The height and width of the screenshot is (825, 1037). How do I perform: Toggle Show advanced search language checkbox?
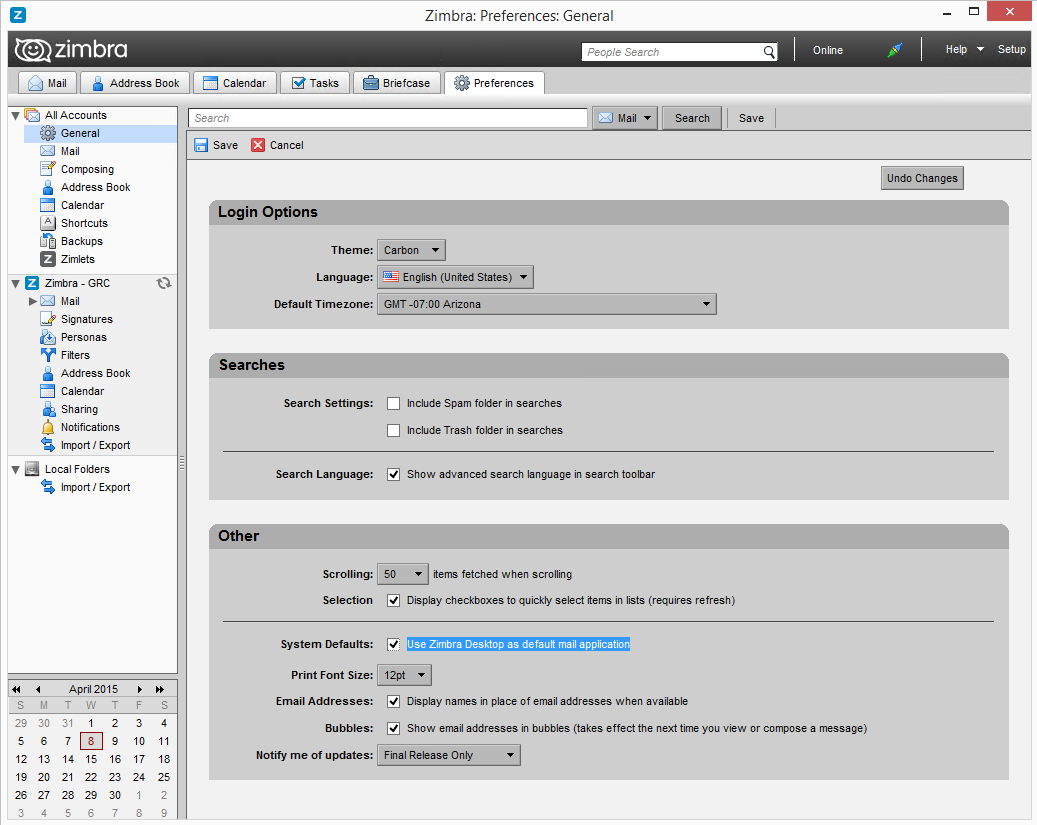pyautogui.click(x=394, y=474)
